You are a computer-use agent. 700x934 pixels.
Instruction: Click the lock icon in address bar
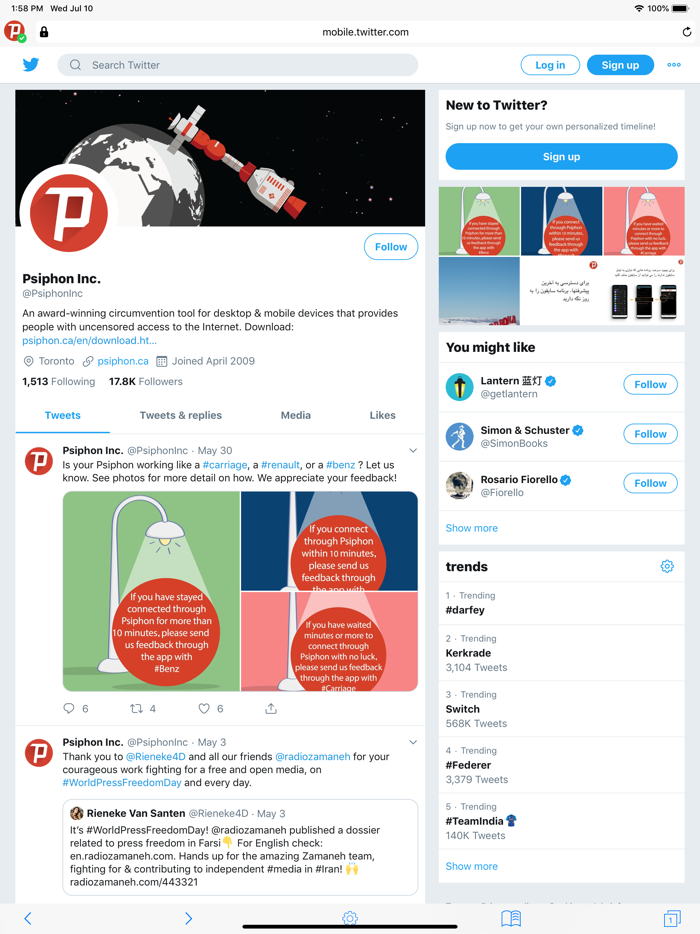coord(45,31)
